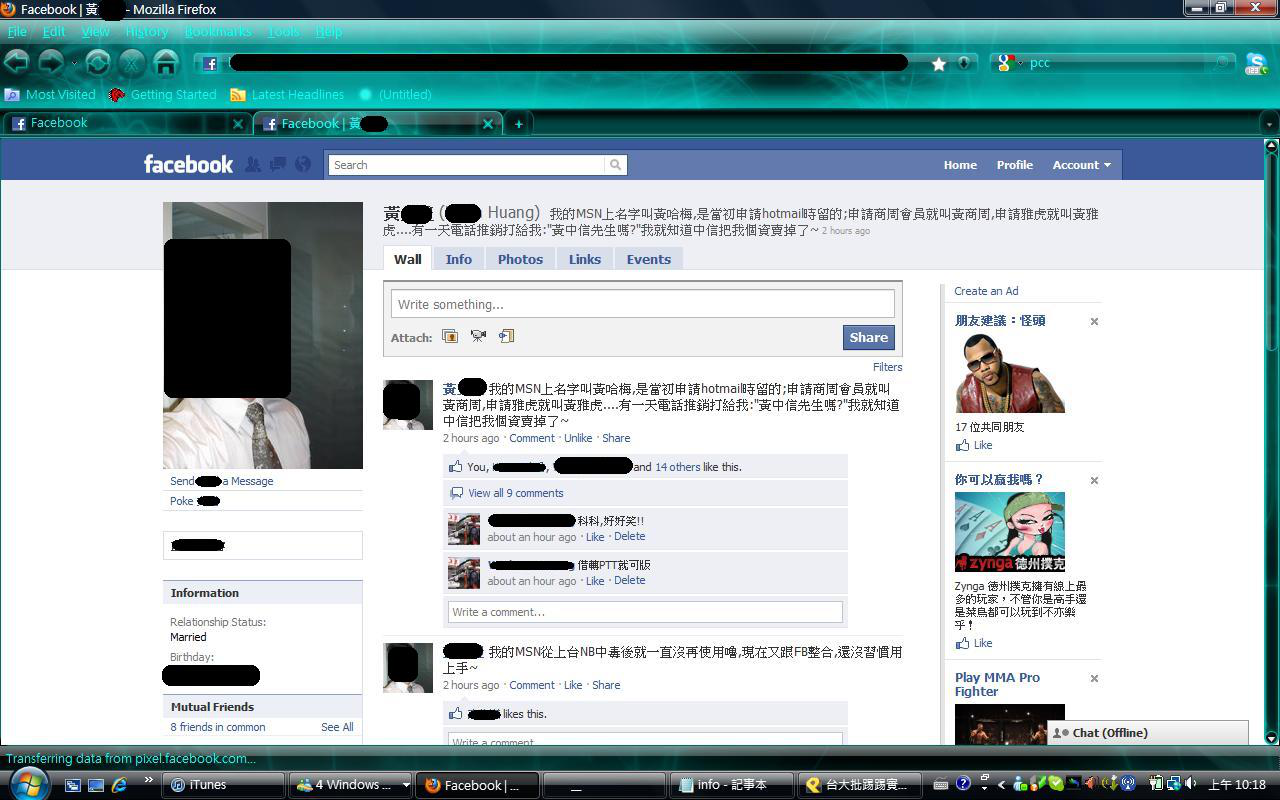Click the 14 others likes link
Viewport: 1280px width, 800px height.
point(677,467)
